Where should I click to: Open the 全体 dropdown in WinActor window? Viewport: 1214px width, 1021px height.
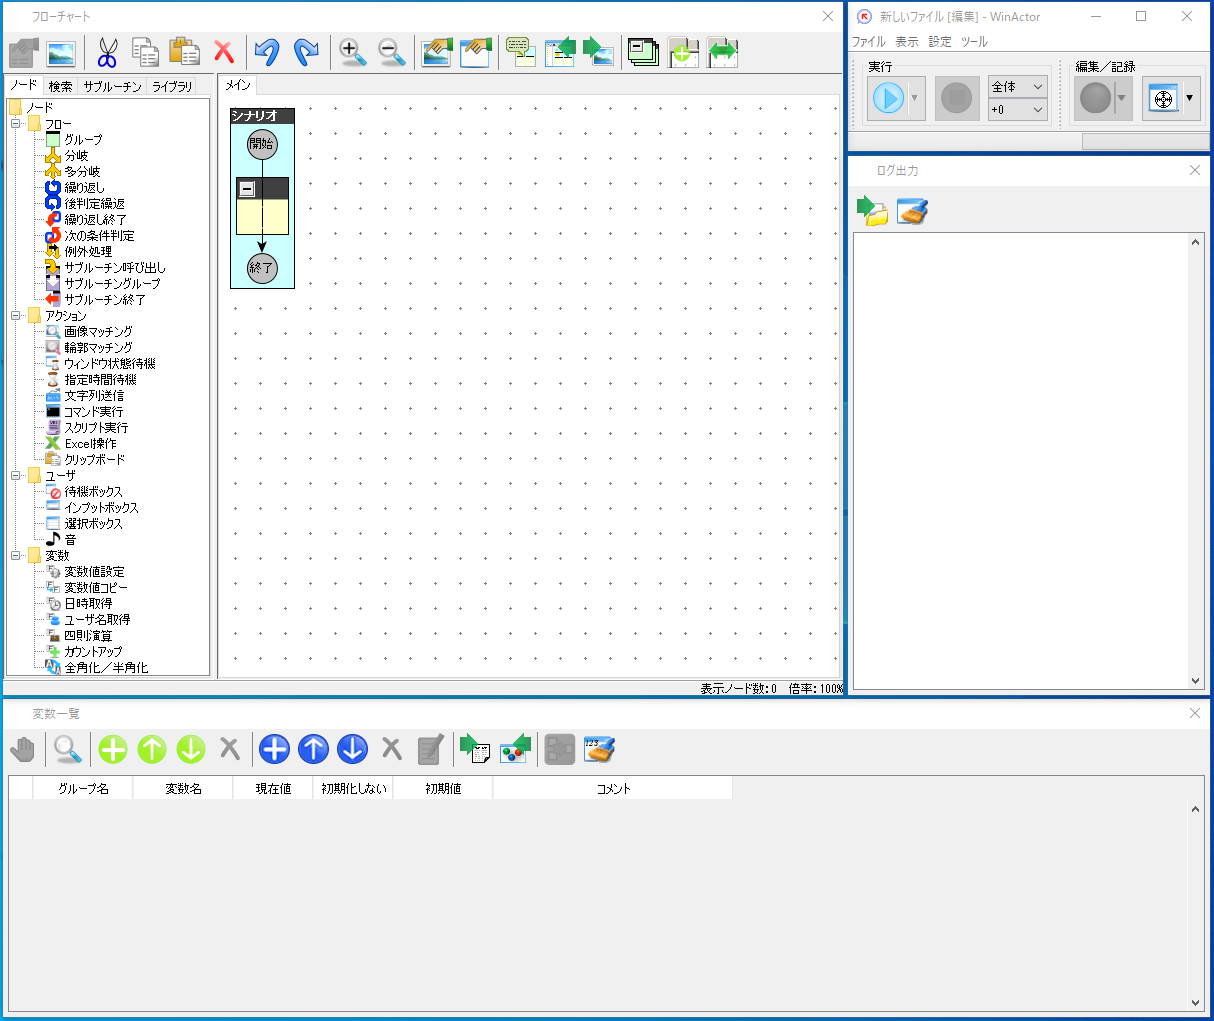pos(1018,87)
